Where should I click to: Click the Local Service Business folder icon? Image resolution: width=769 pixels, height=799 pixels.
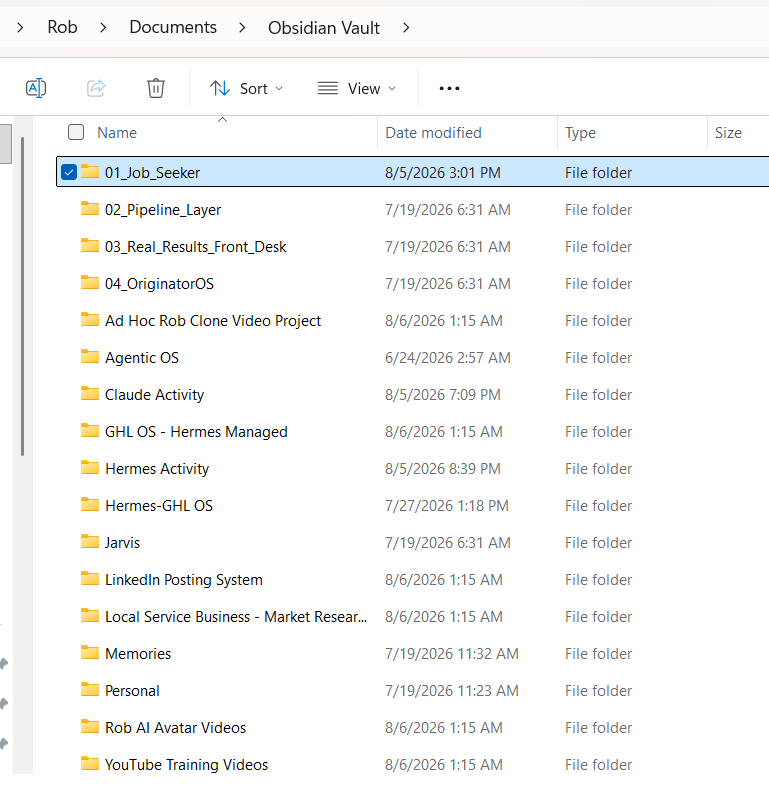(x=90, y=616)
